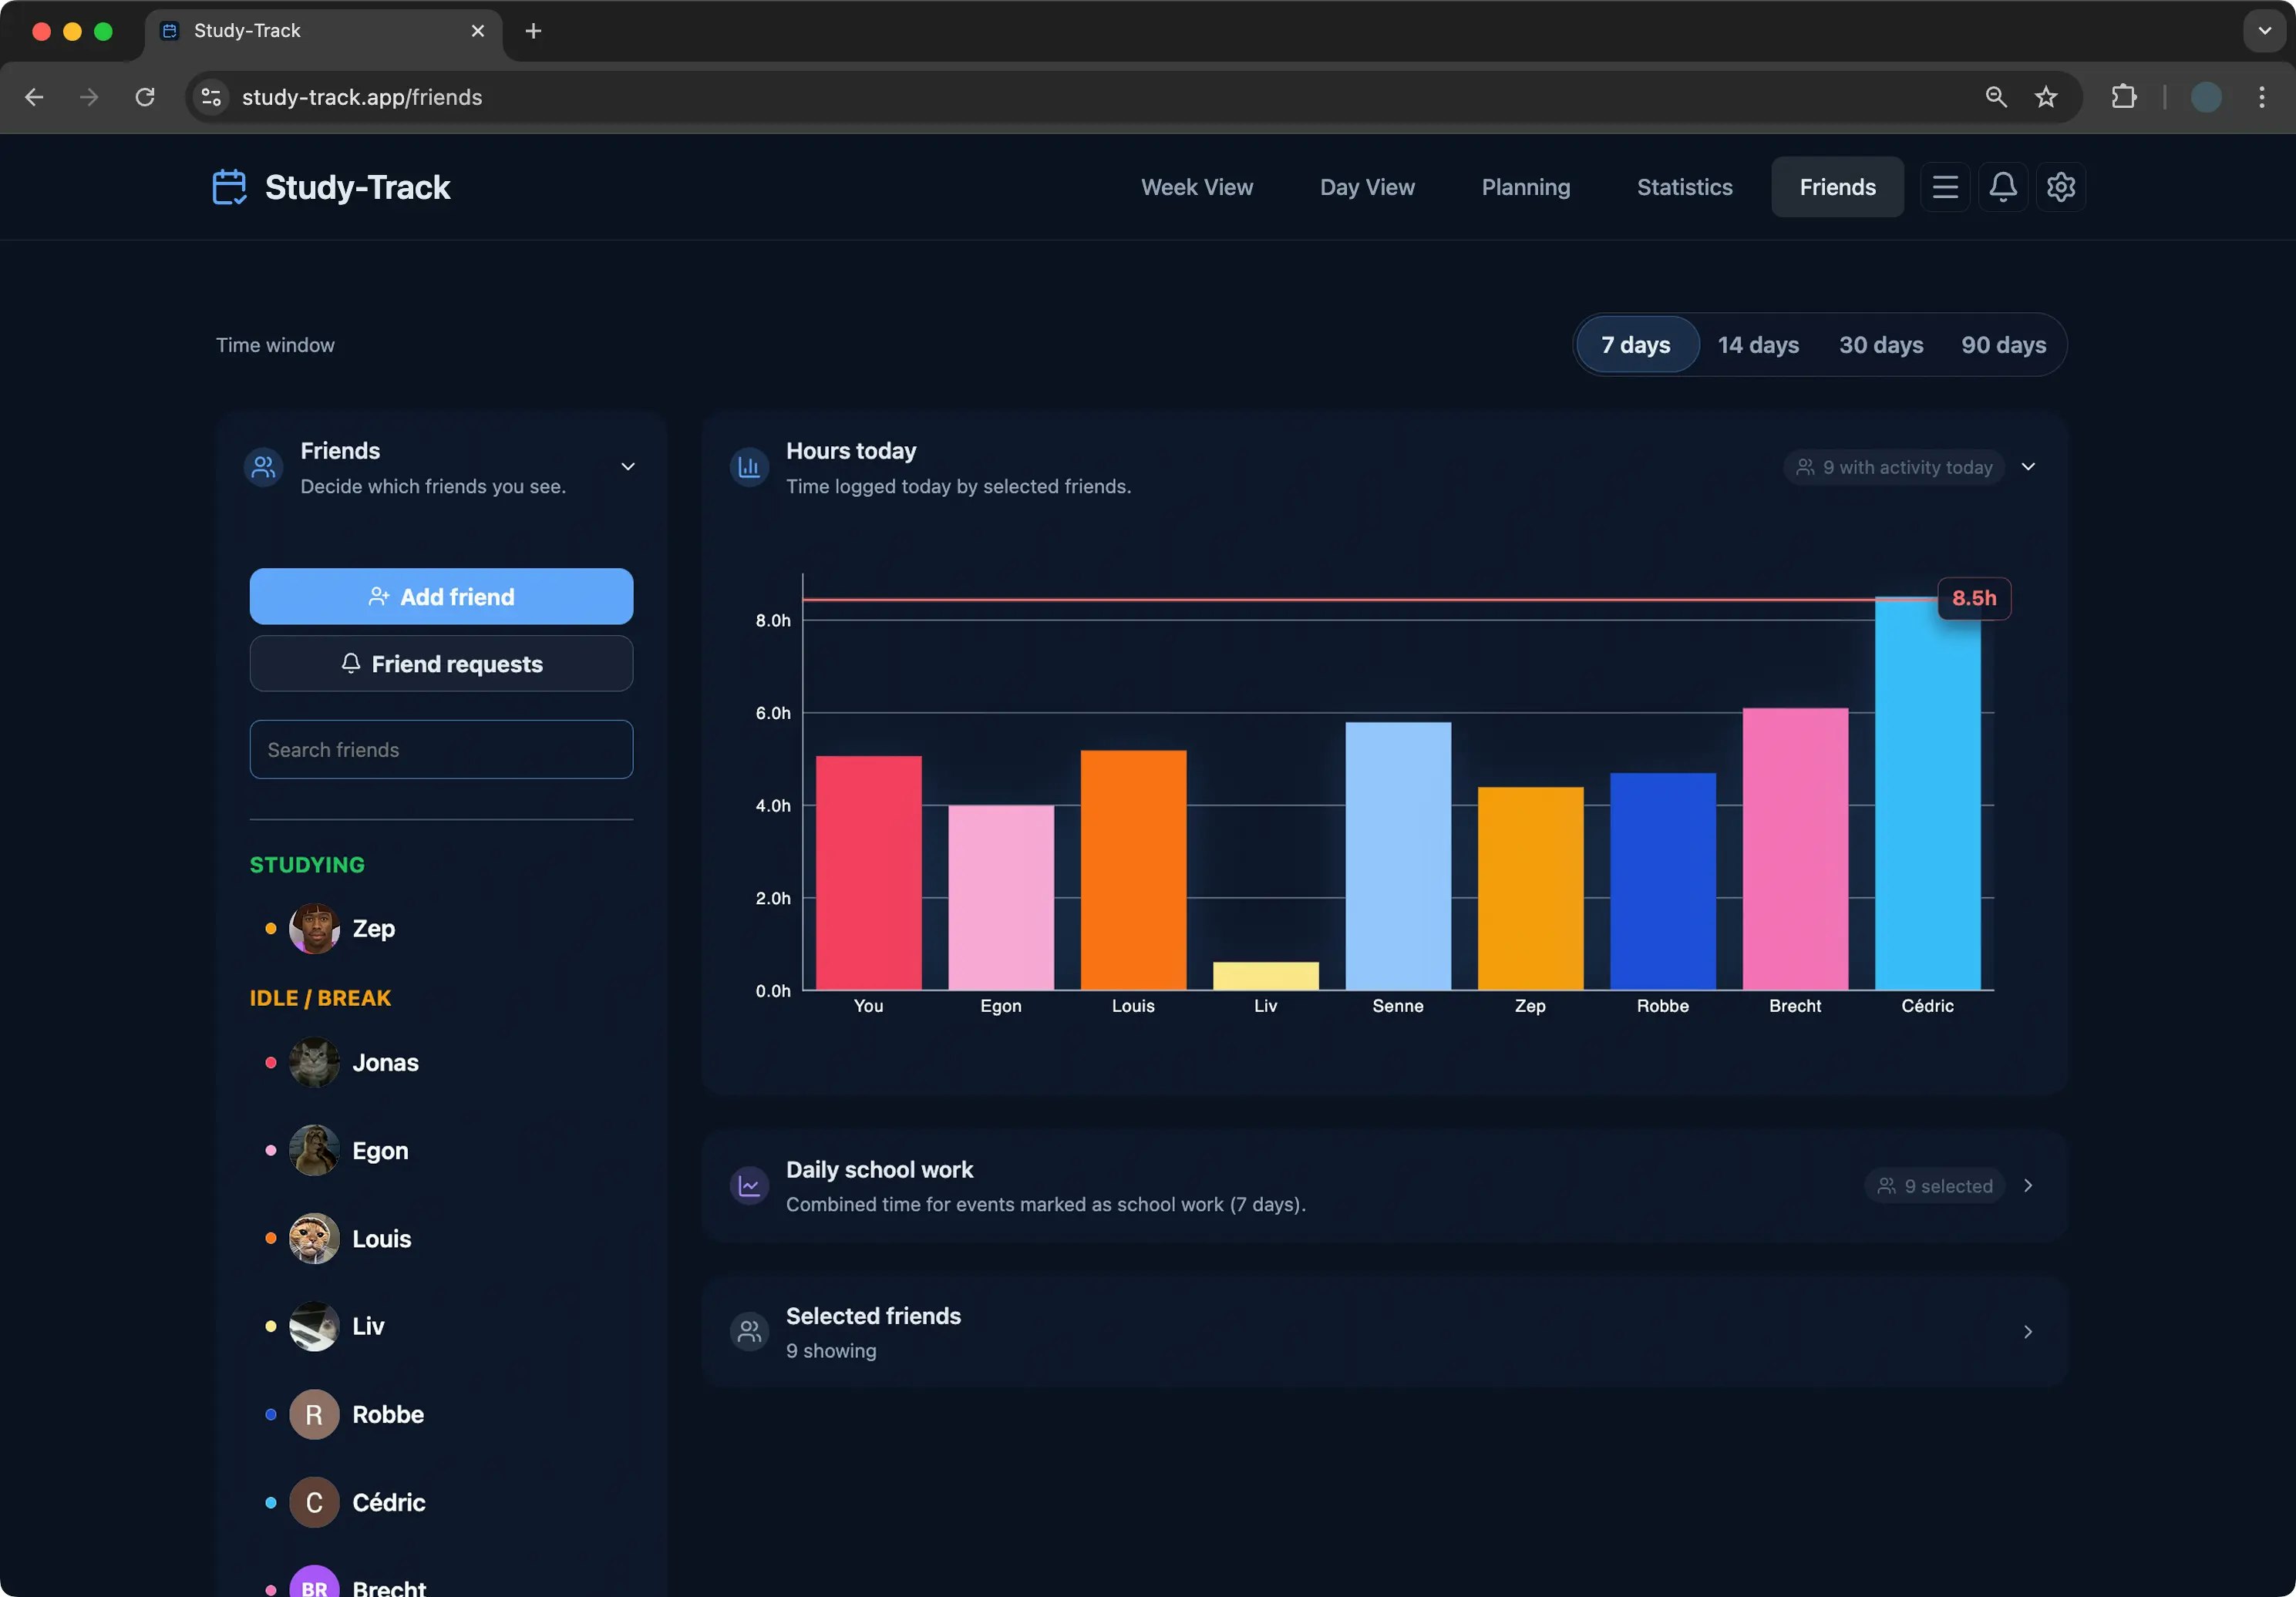Click the Add friend button
The width and height of the screenshot is (2296, 1597).
click(441, 597)
